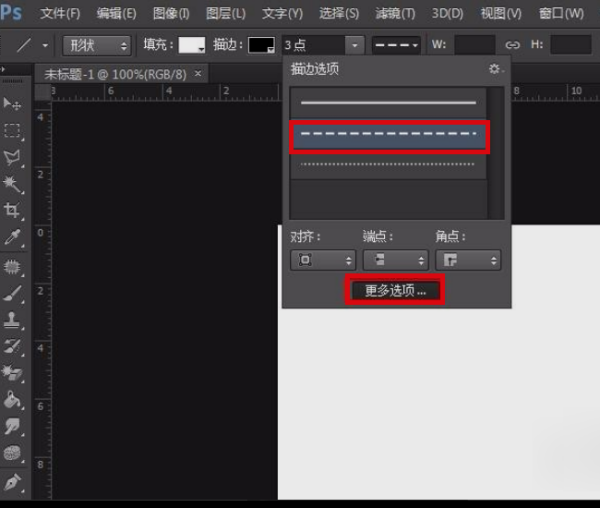Viewport: 600px width, 508px height.
Task: Open the 描边 stroke color swatch
Action: [261, 45]
